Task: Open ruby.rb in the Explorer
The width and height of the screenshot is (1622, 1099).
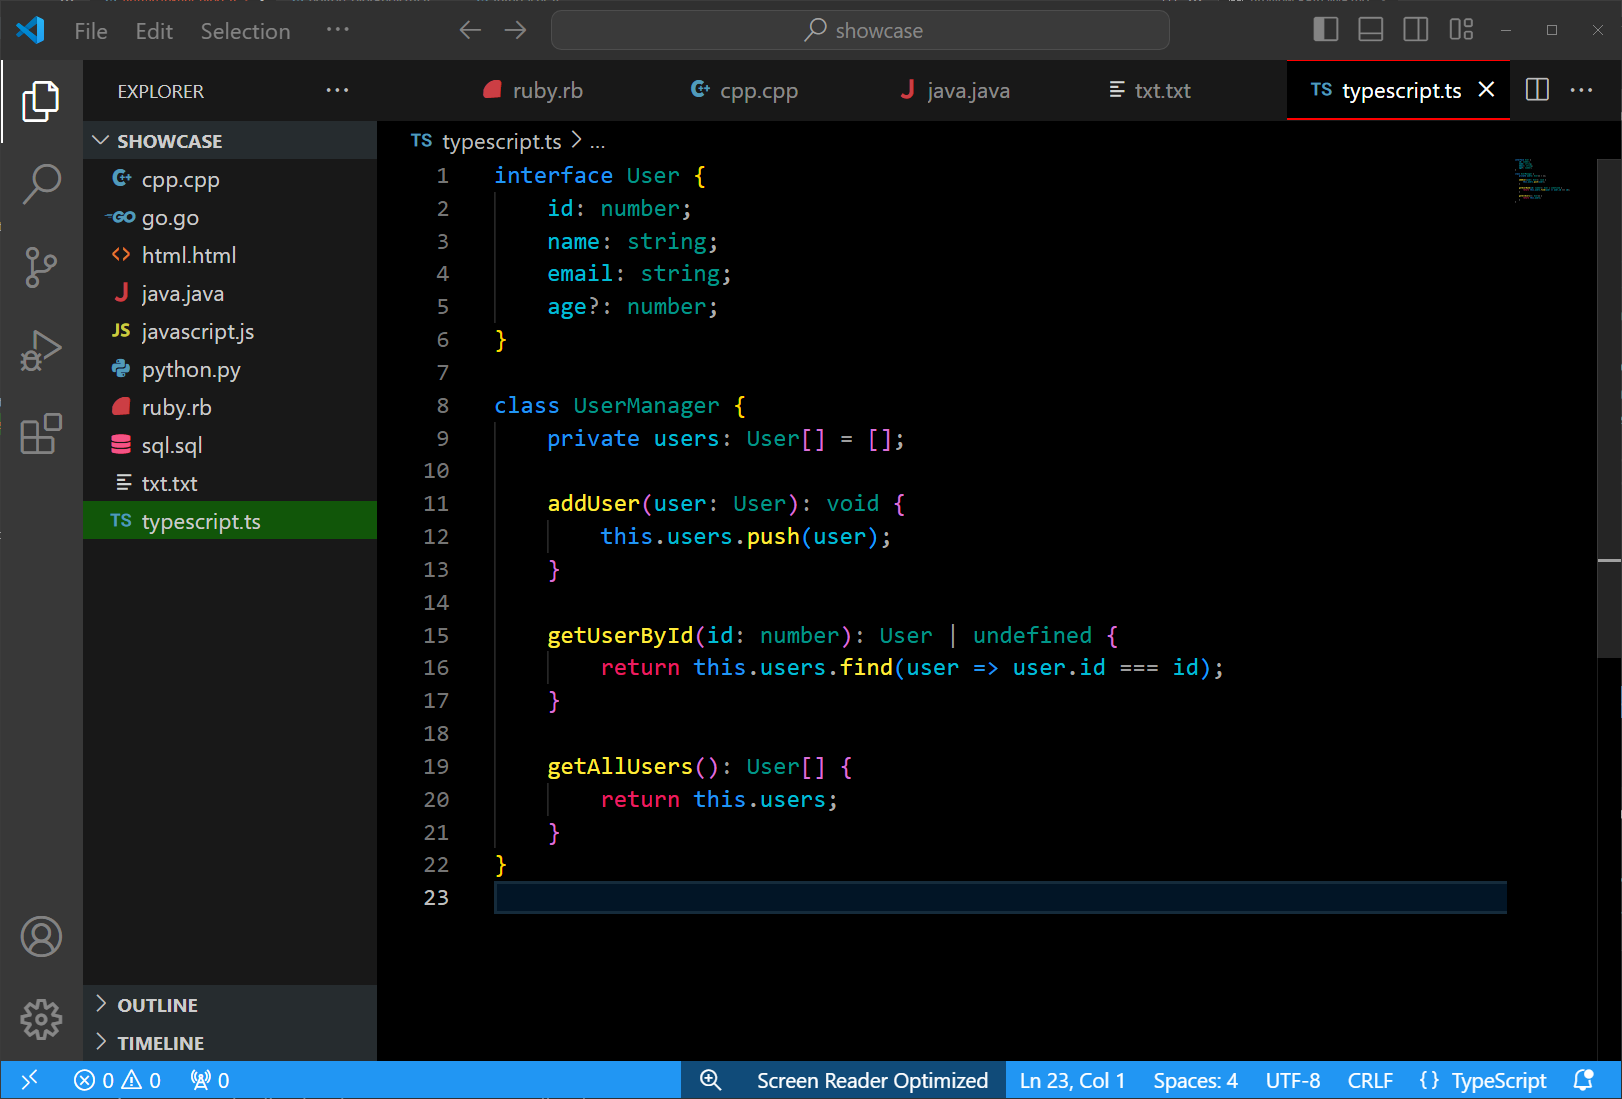Action: 230,407
